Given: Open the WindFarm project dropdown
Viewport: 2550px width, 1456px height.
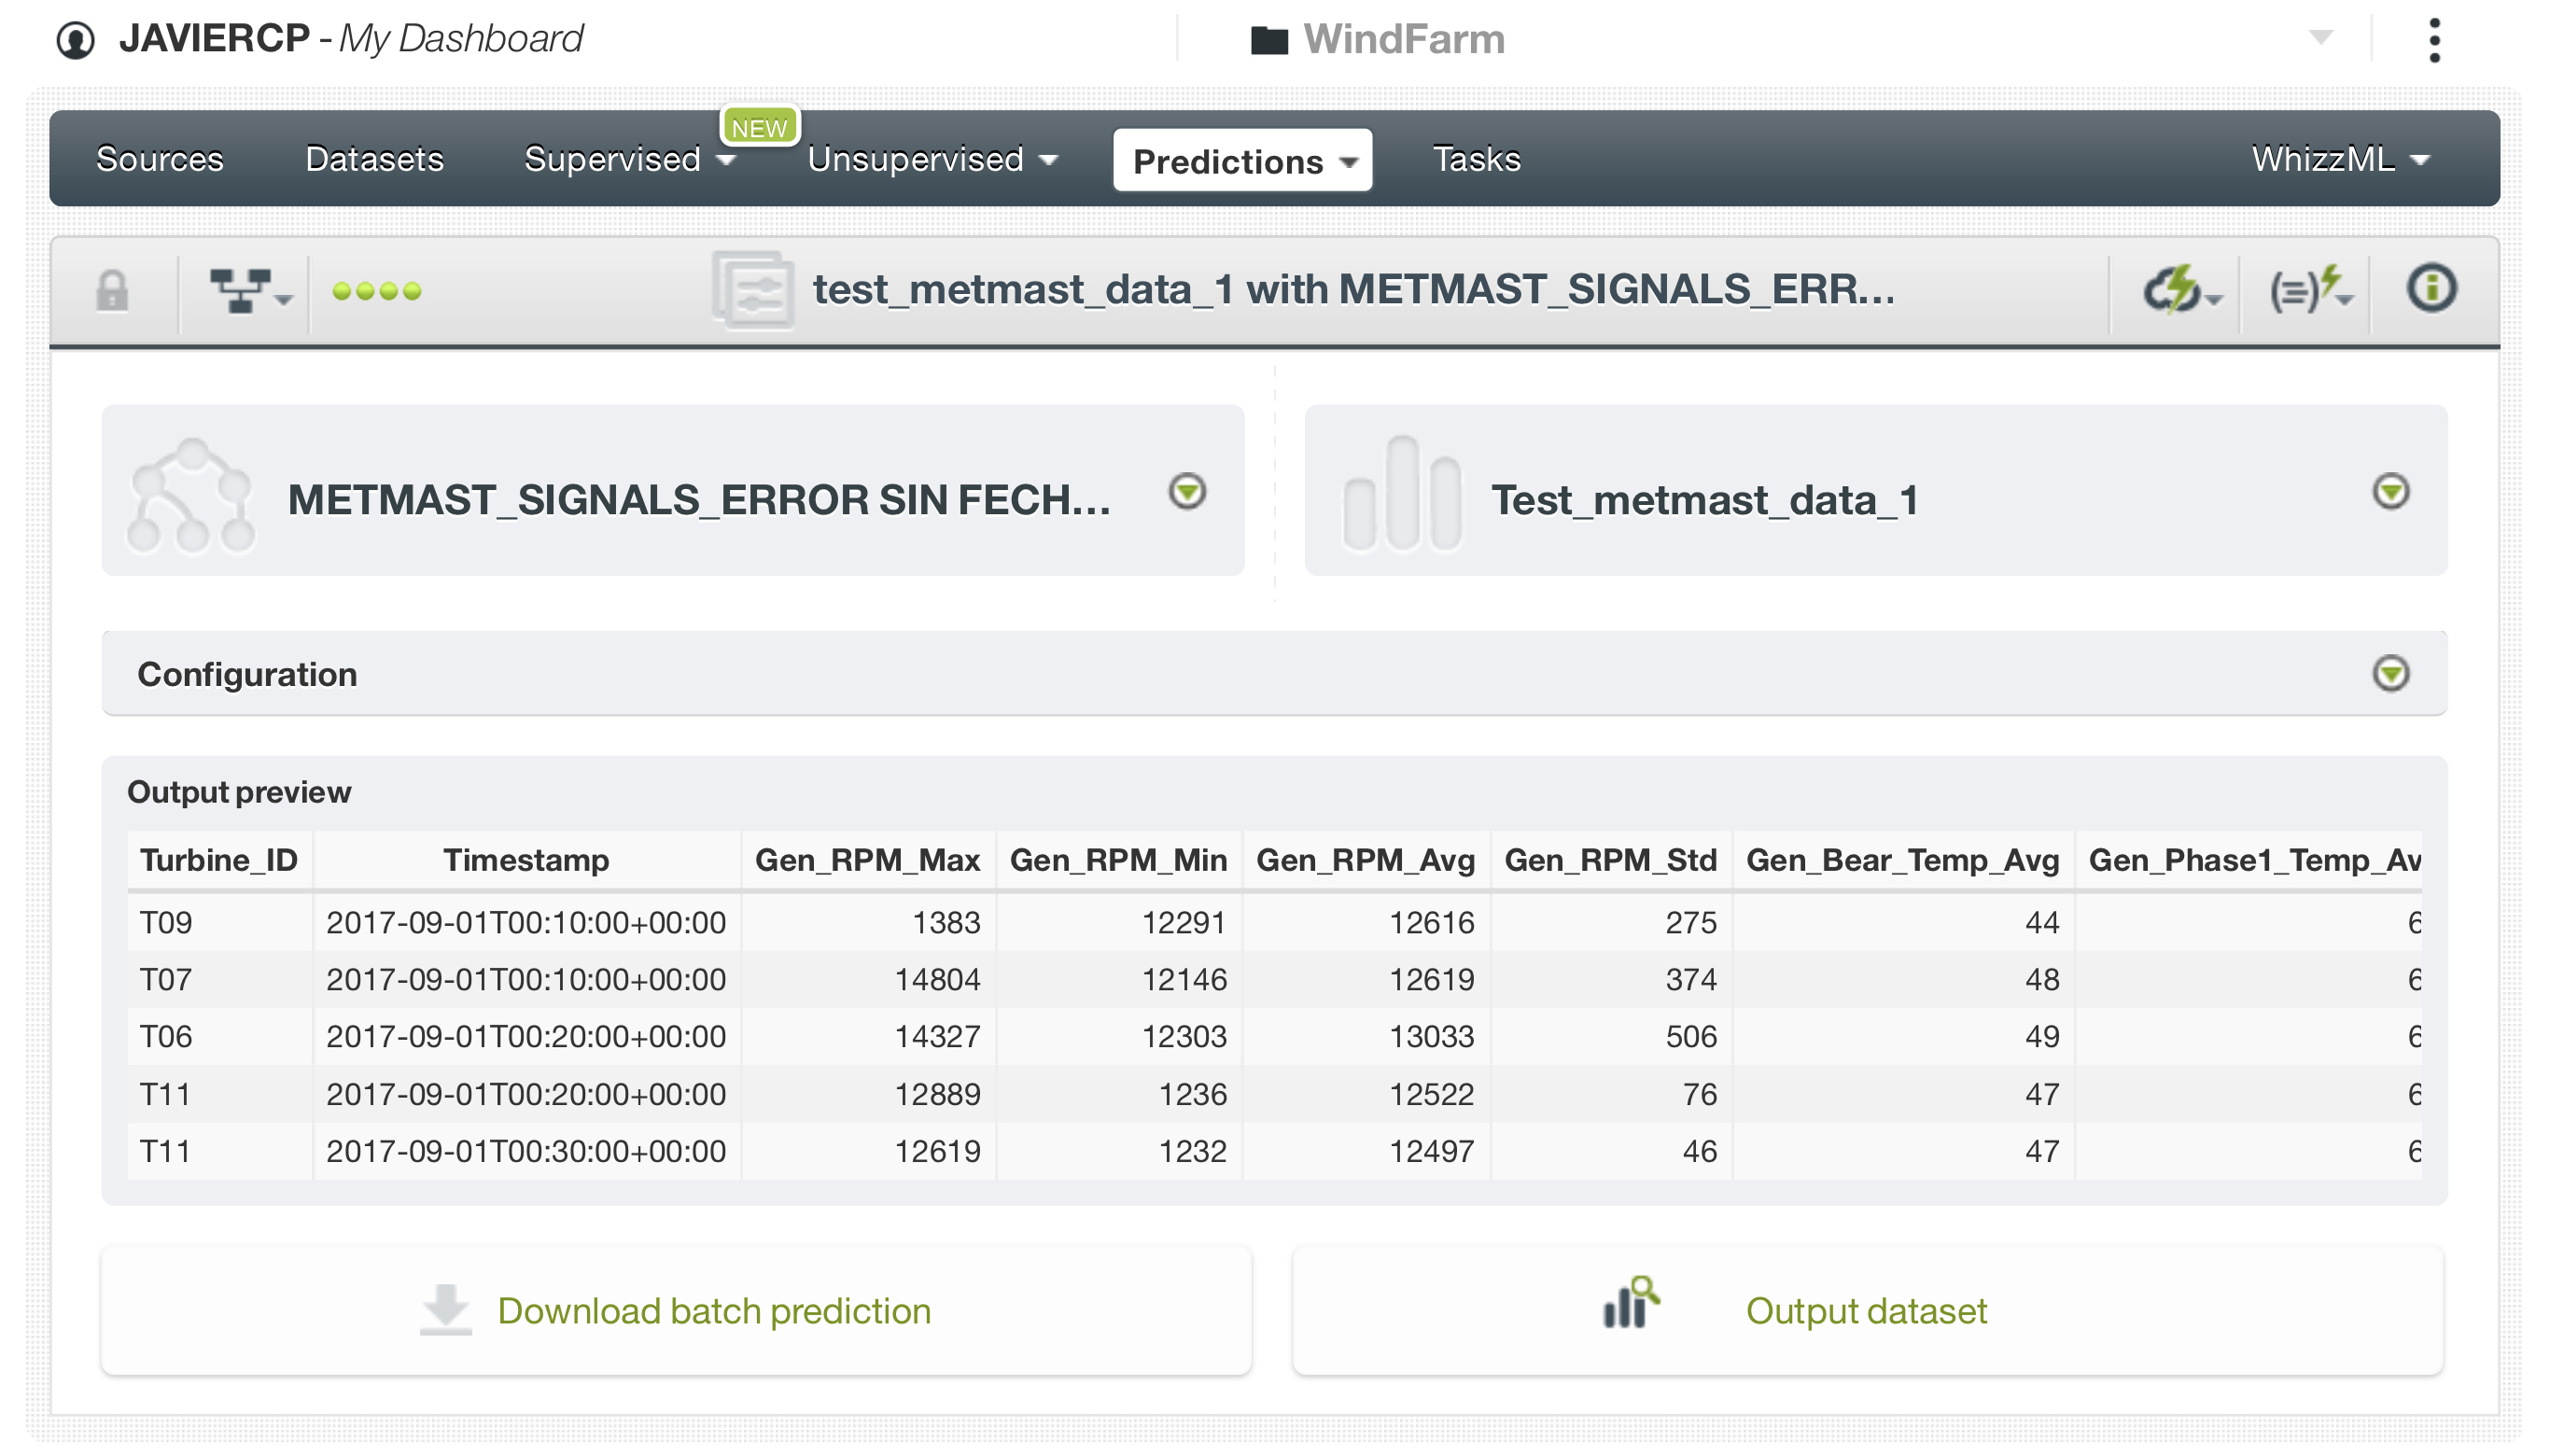Looking at the screenshot, I should (x=2320, y=38).
